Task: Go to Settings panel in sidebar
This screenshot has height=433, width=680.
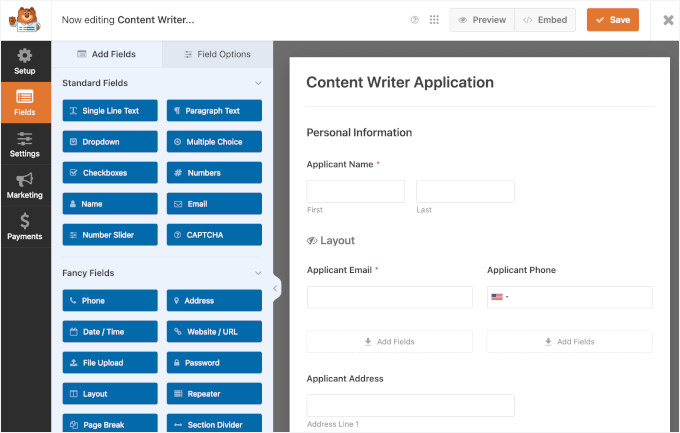Action: 25,145
